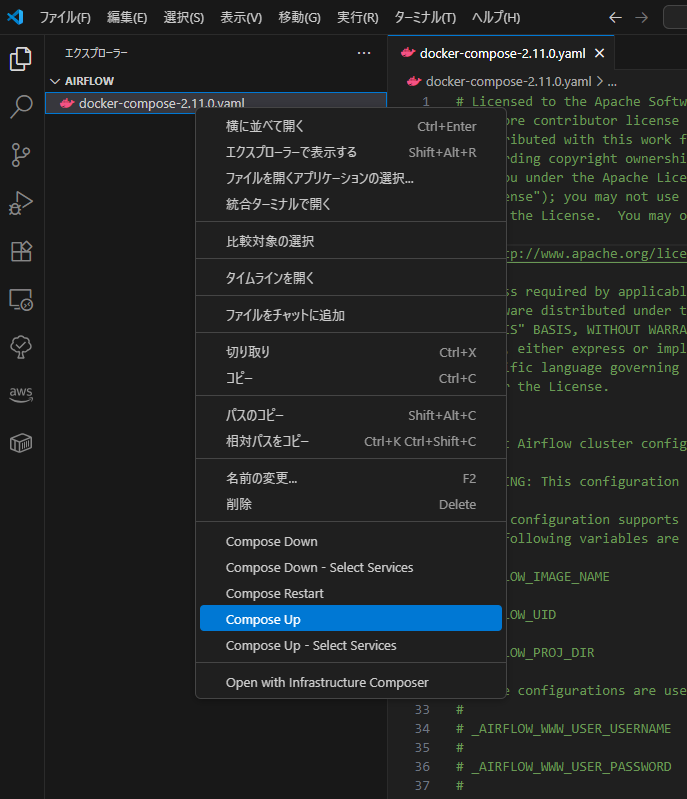The width and height of the screenshot is (687, 799).
Task: Click the _AIRFLOW_WWW_USER_USERNAME comment line
Action: click(x=563, y=729)
